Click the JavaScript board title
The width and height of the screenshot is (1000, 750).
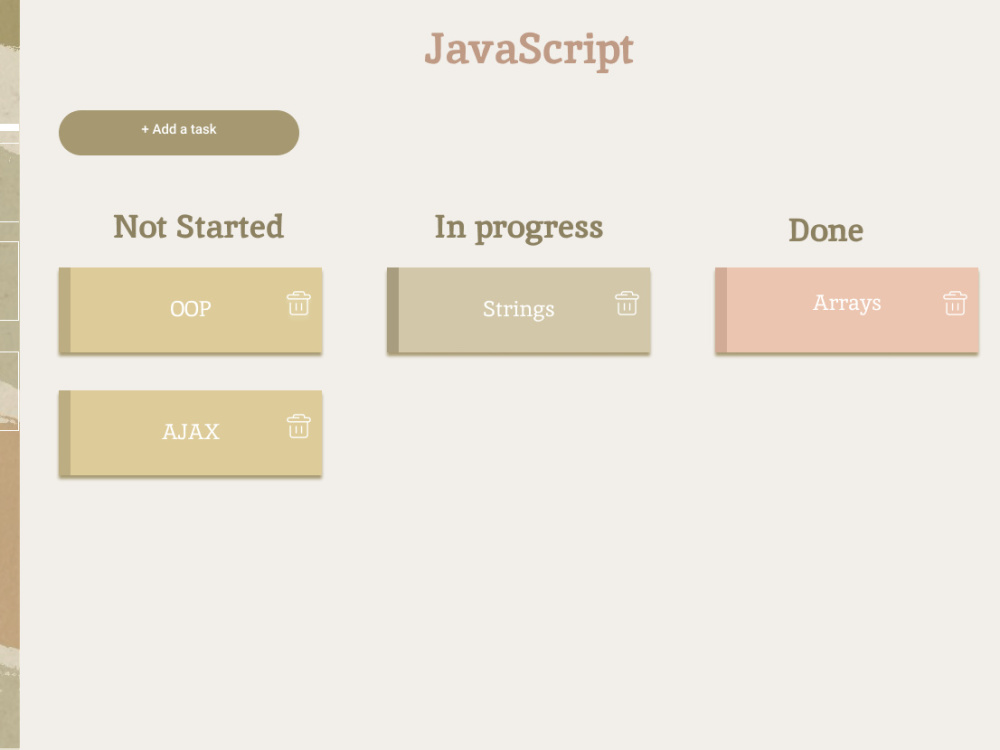point(529,50)
